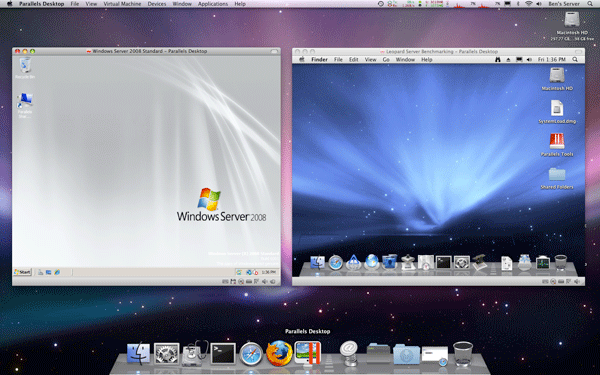Launch Firefox from the host Dock
This screenshot has height=375, width=600.
(x=279, y=354)
